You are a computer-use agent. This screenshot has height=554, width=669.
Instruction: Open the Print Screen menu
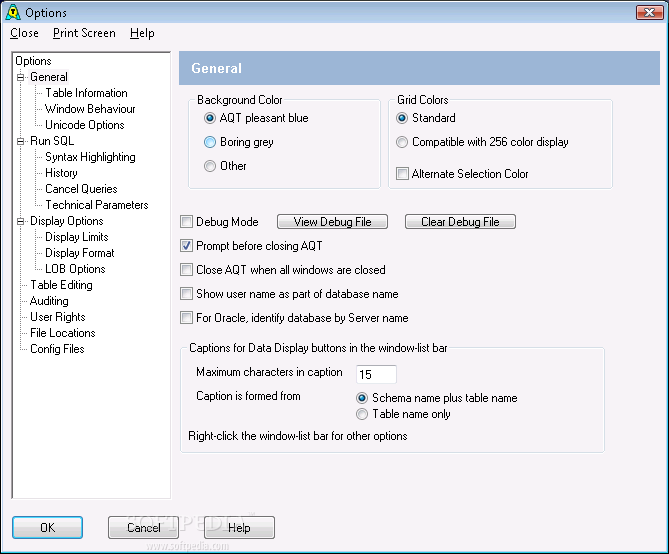84,33
